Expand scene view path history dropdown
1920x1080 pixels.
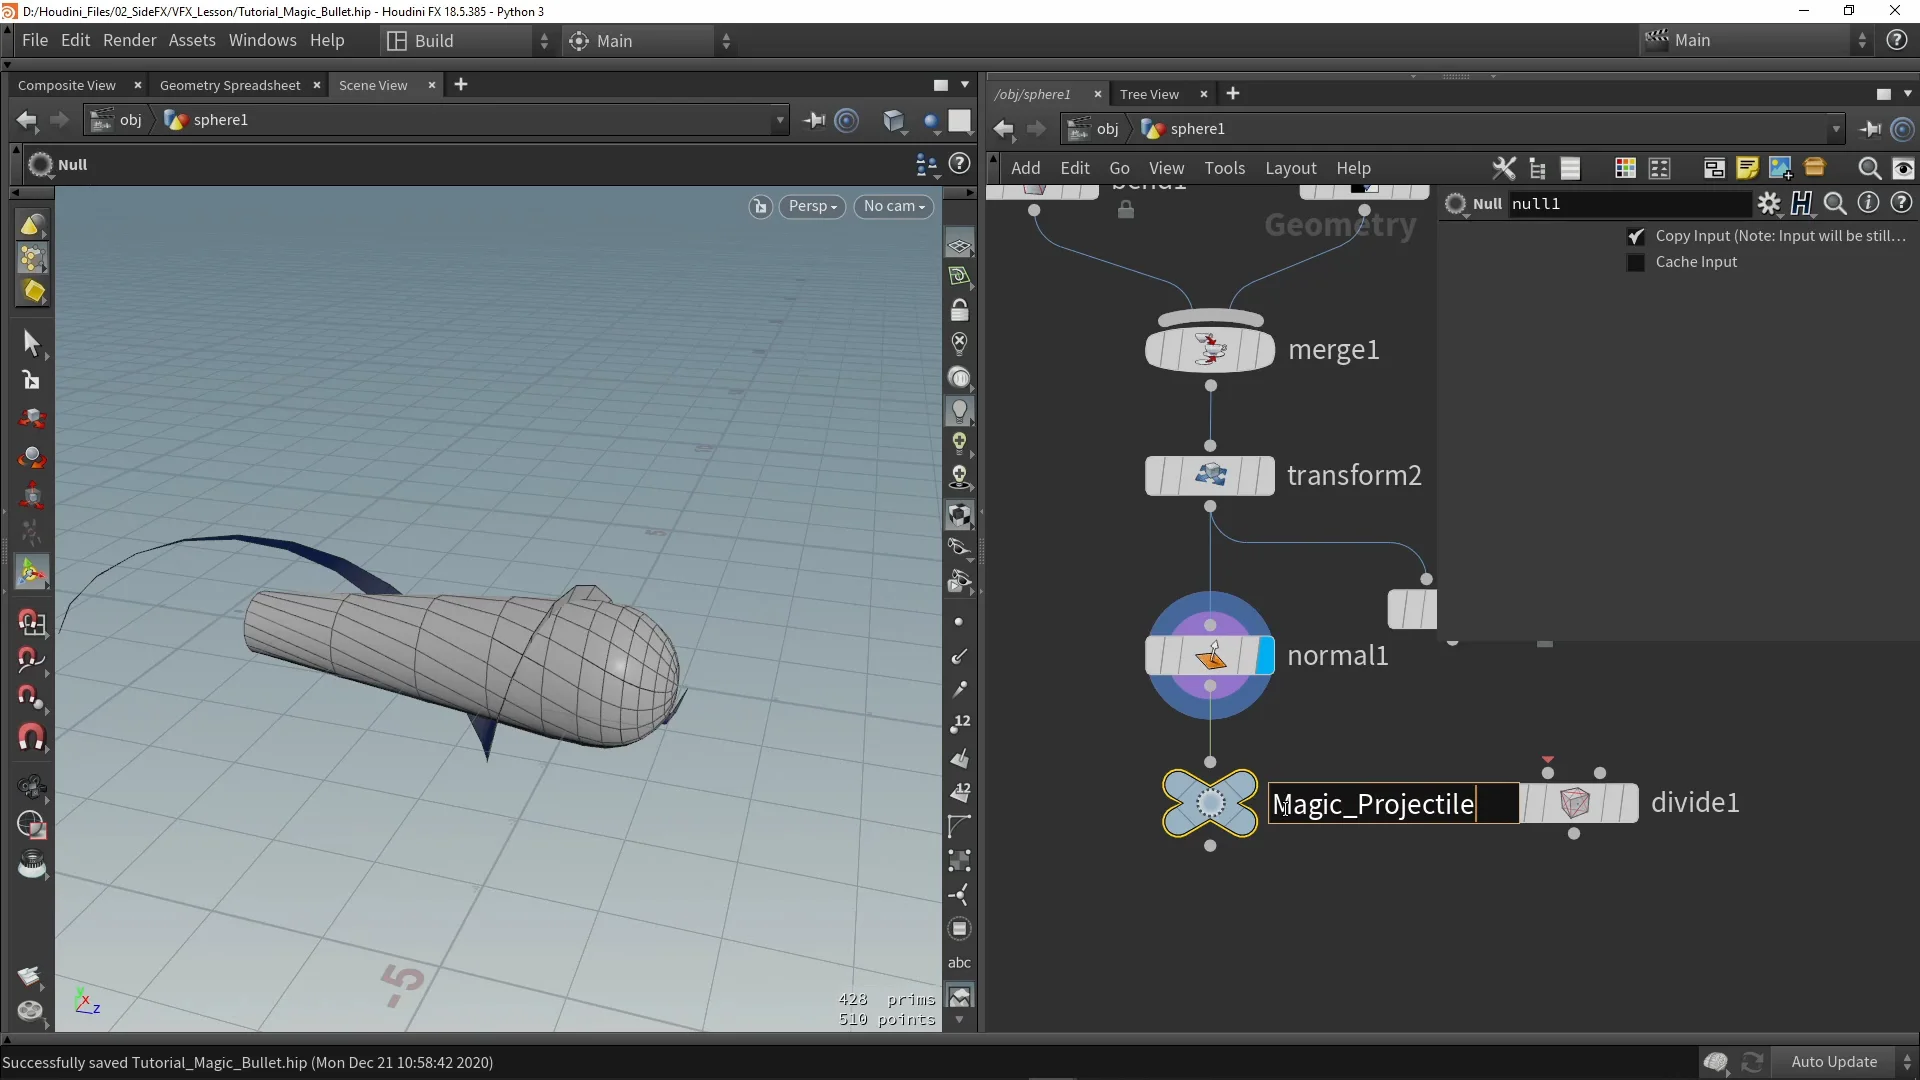(x=780, y=120)
